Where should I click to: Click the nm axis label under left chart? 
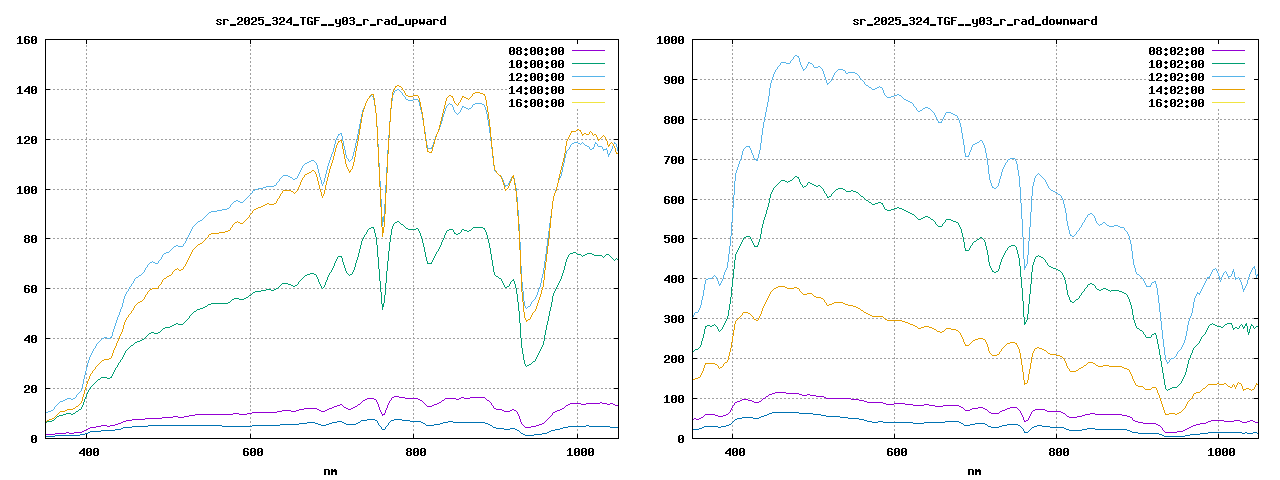[x=330, y=470]
